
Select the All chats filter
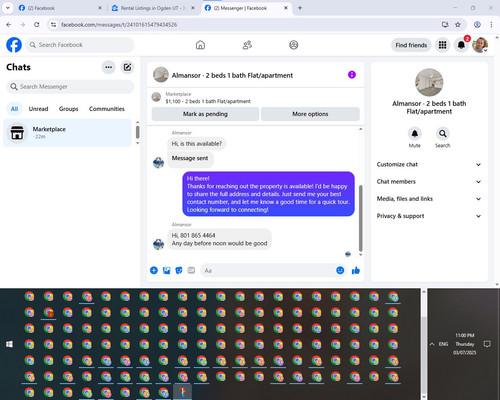pos(14,109)
